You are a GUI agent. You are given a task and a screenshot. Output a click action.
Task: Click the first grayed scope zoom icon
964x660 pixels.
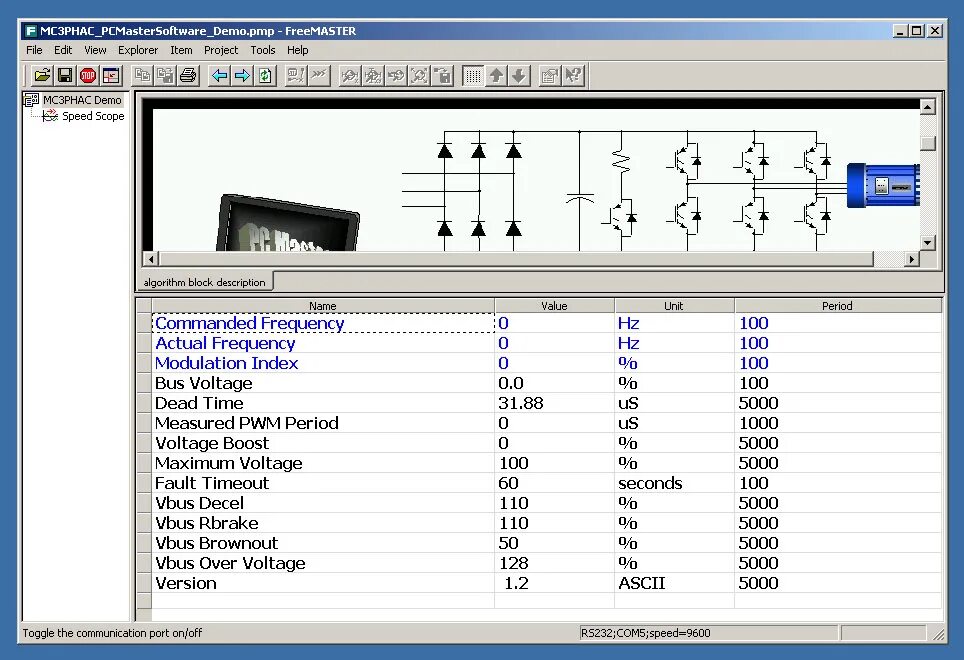350,76
